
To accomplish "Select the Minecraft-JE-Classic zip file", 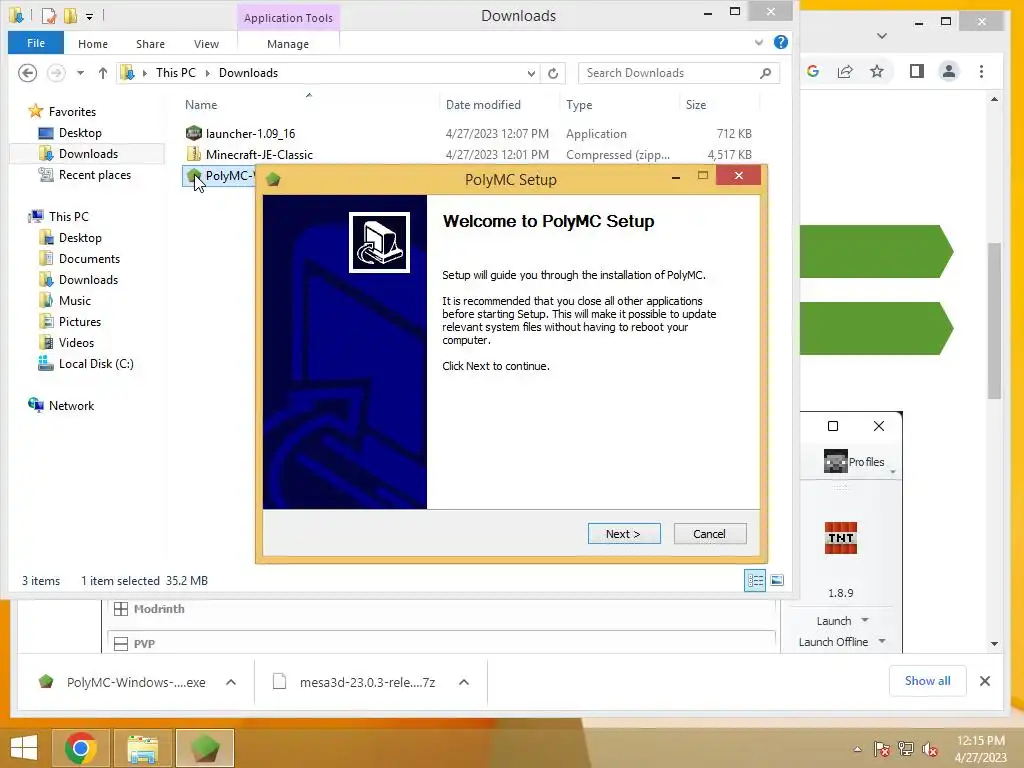I will tap(259, 154).
